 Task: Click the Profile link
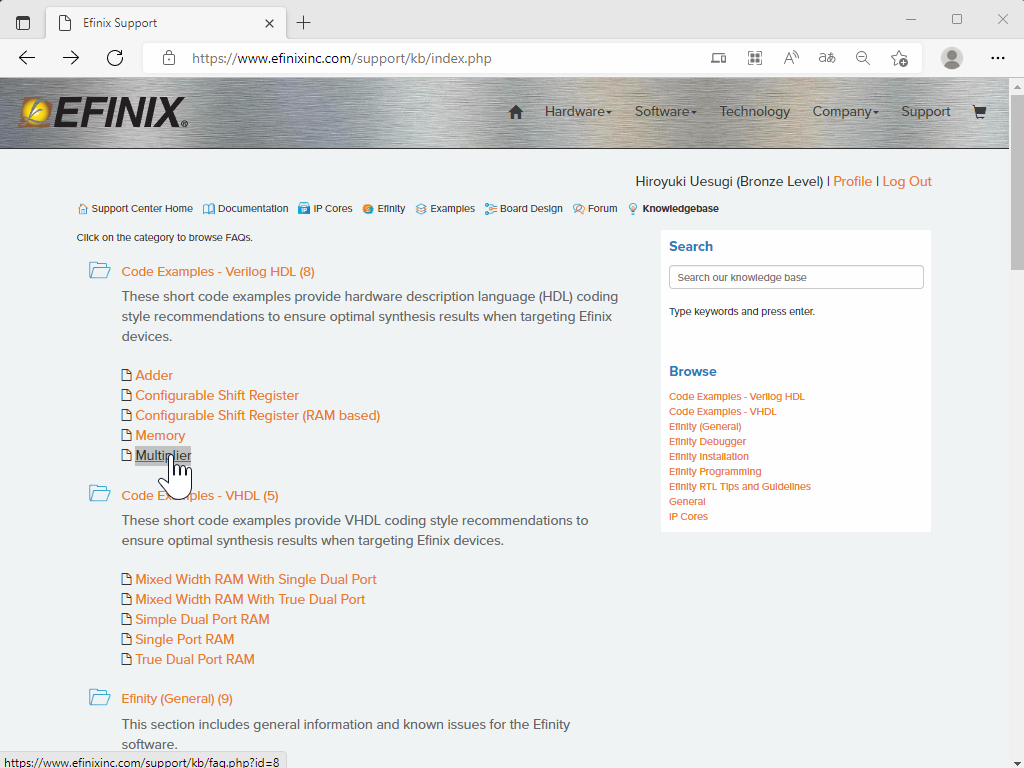pyautogui.click(x=852, y=182)
